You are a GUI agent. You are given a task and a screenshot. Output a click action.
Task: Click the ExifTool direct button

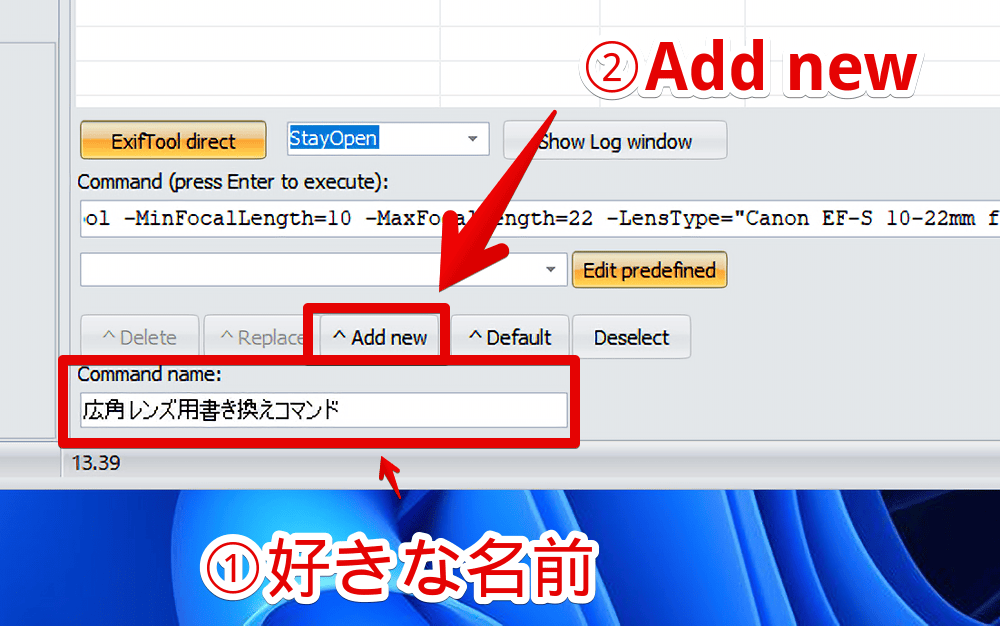click(172, 140)
